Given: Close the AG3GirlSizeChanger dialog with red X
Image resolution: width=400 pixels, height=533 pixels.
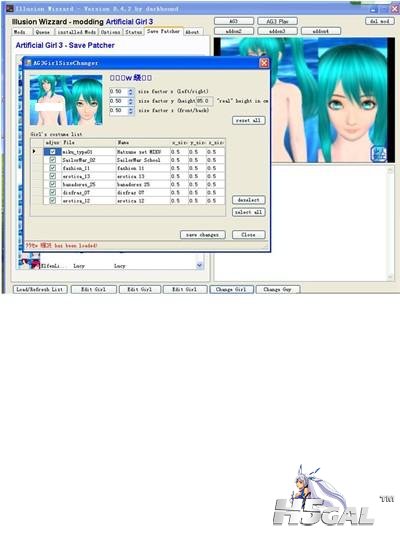Looking at the screenshot, I should coord(264,63).
